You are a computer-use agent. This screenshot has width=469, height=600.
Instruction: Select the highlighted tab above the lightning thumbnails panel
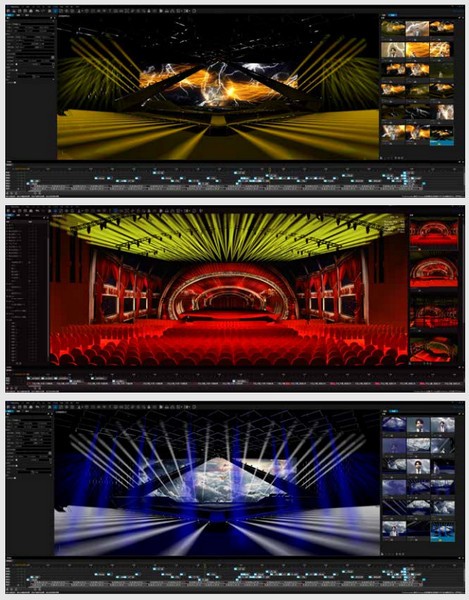pyautogui.click(x=393, y=15)
